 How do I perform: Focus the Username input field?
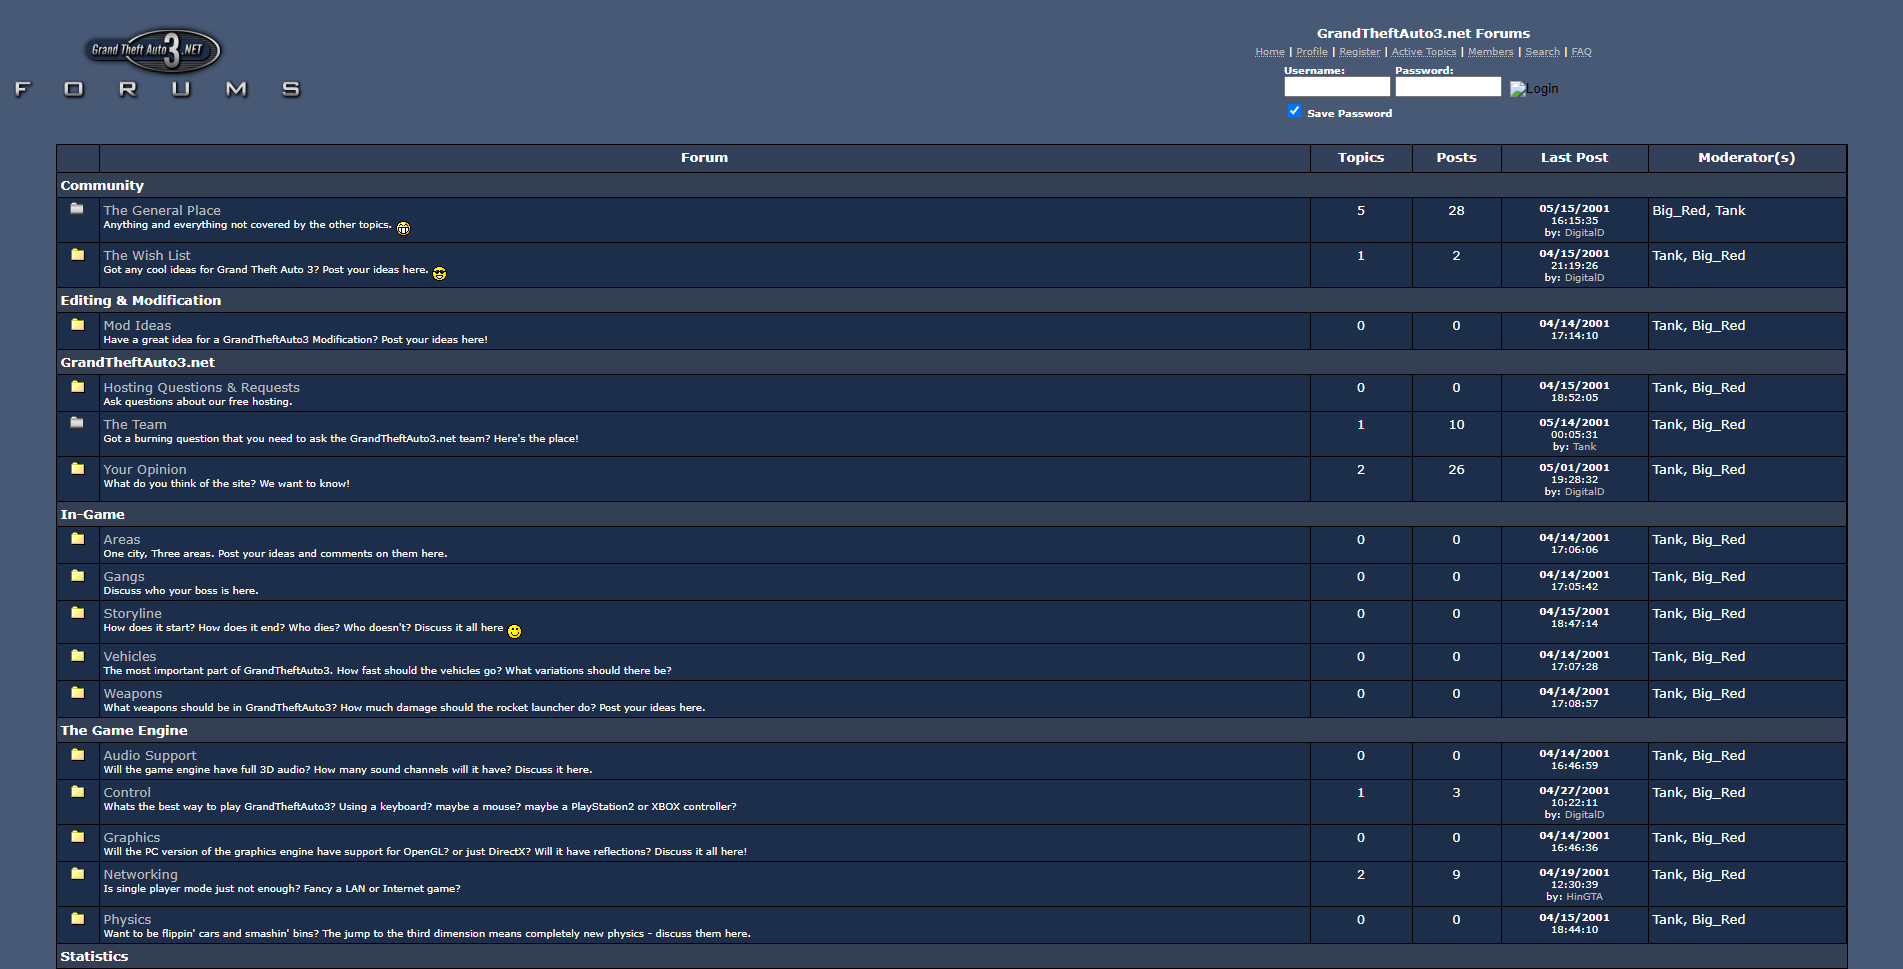[1337, 87]
